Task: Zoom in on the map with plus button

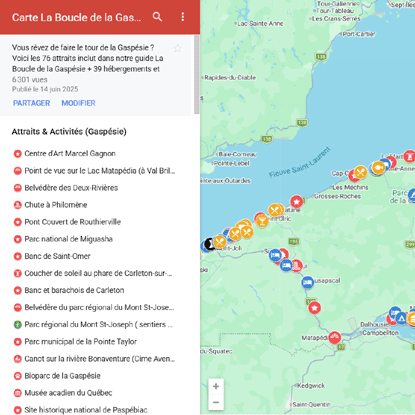Action: pos(216,386)
